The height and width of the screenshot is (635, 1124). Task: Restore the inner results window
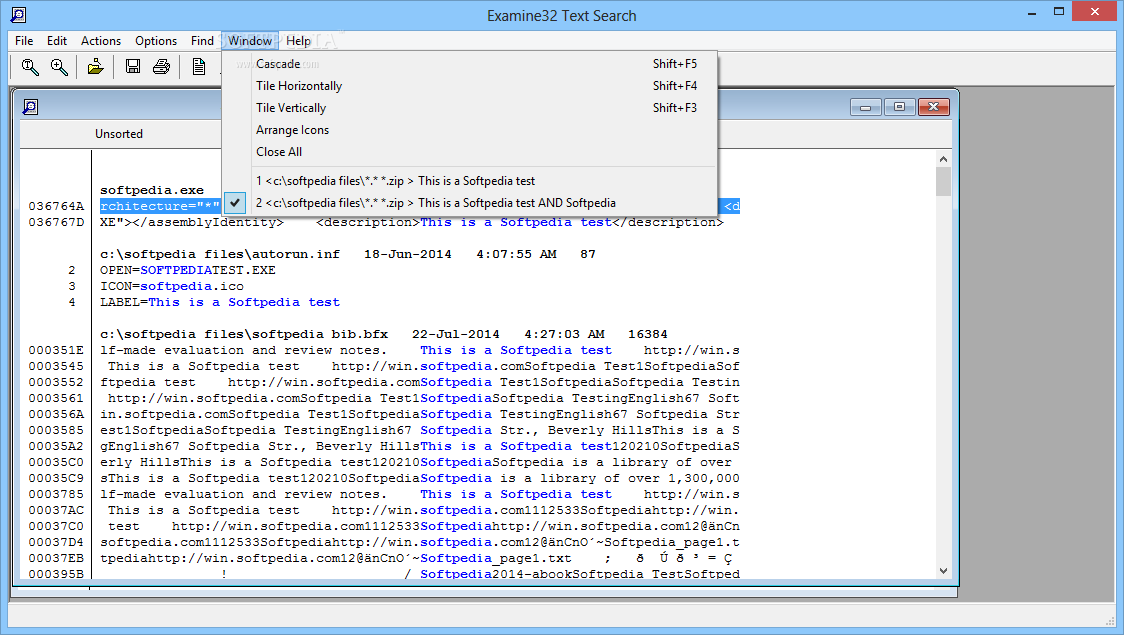tap(899, 108)
